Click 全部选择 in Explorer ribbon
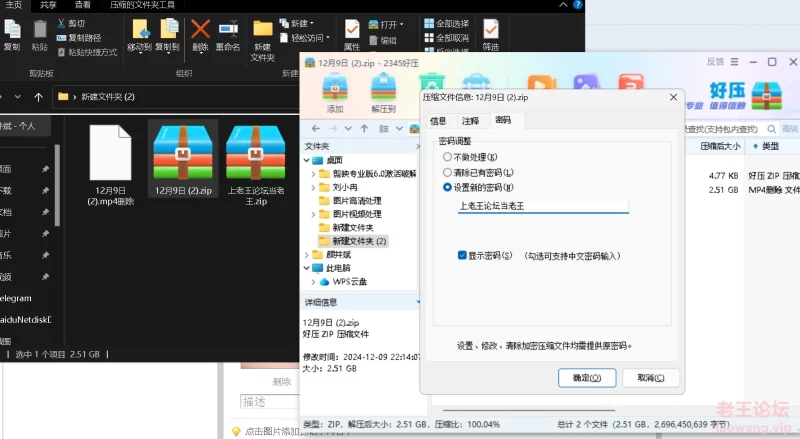This screenshot has height=439, width=800. click(446, 23)
